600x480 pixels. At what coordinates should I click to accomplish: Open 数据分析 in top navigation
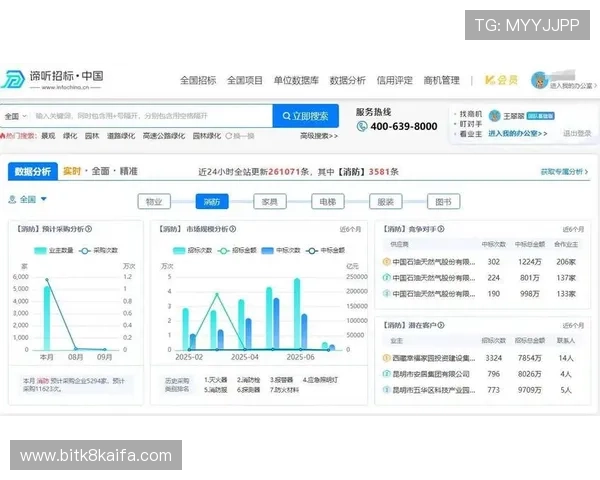click(347, 80)
